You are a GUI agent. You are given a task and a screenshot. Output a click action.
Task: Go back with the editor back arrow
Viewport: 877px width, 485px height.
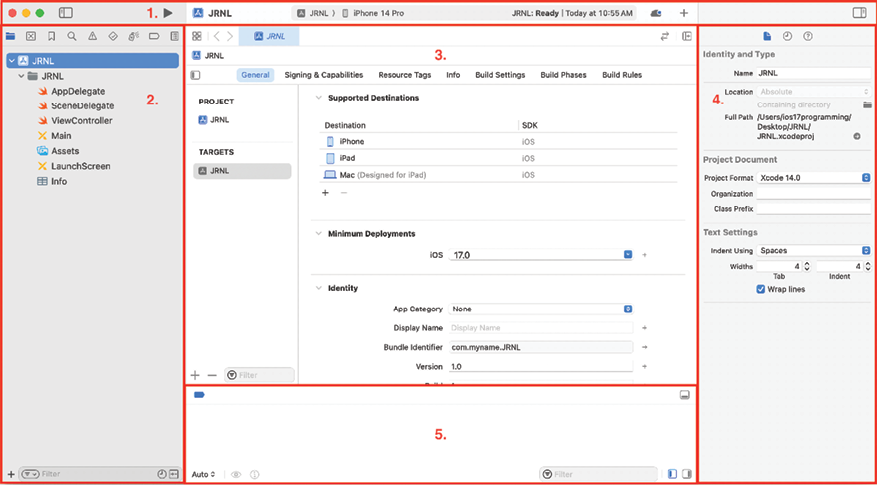[216, 36]
